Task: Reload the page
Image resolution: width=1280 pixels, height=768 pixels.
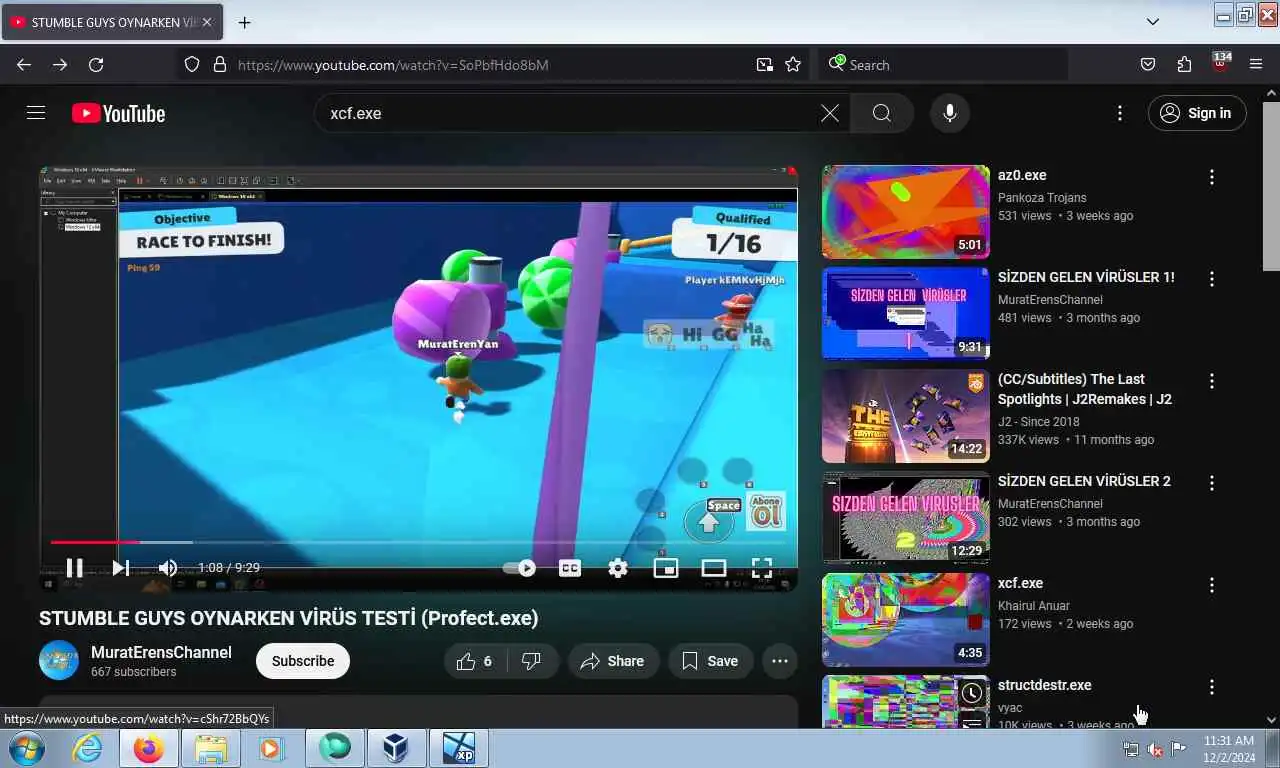Action: pyautogui.click(x=96, y=64)
